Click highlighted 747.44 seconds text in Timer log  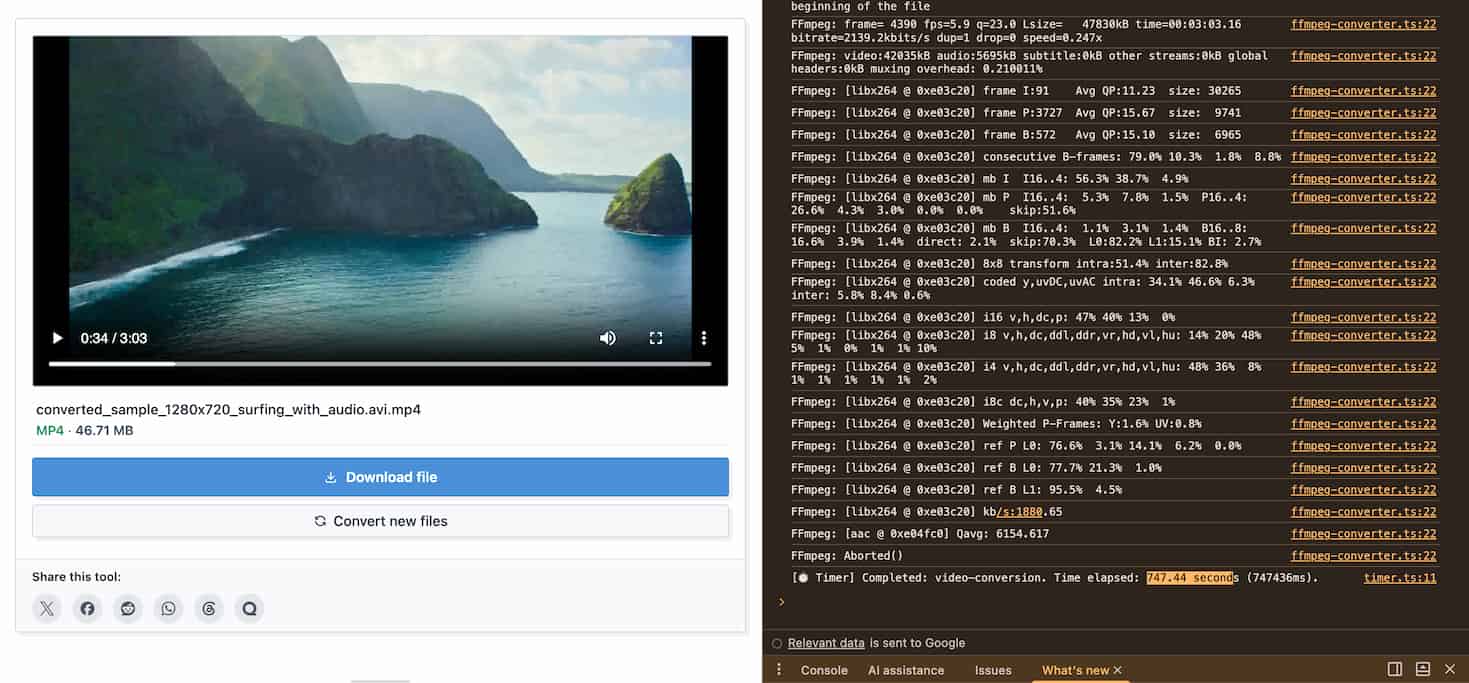(x=1190, y=578)
